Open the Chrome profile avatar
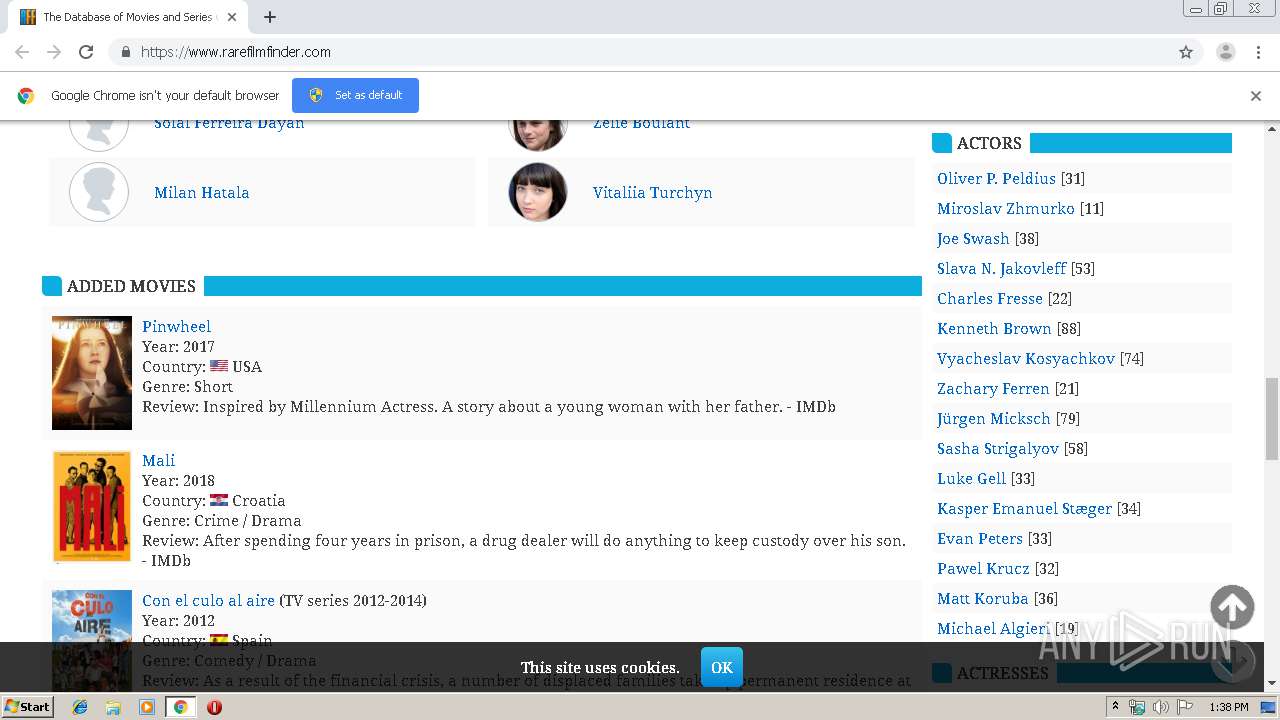This screenshot has width=1280, height=720. click(x=1226, y=52)
